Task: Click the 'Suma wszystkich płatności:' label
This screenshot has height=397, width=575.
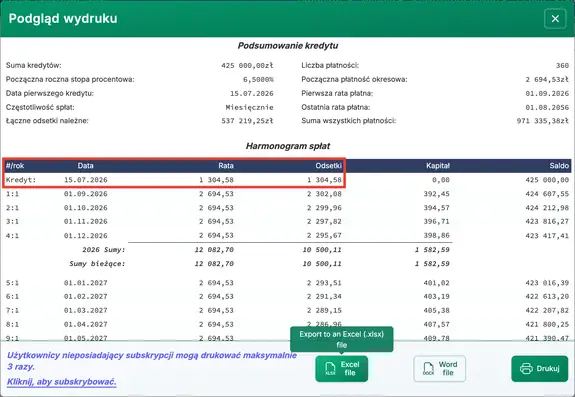Action: [x=349, y=121]
